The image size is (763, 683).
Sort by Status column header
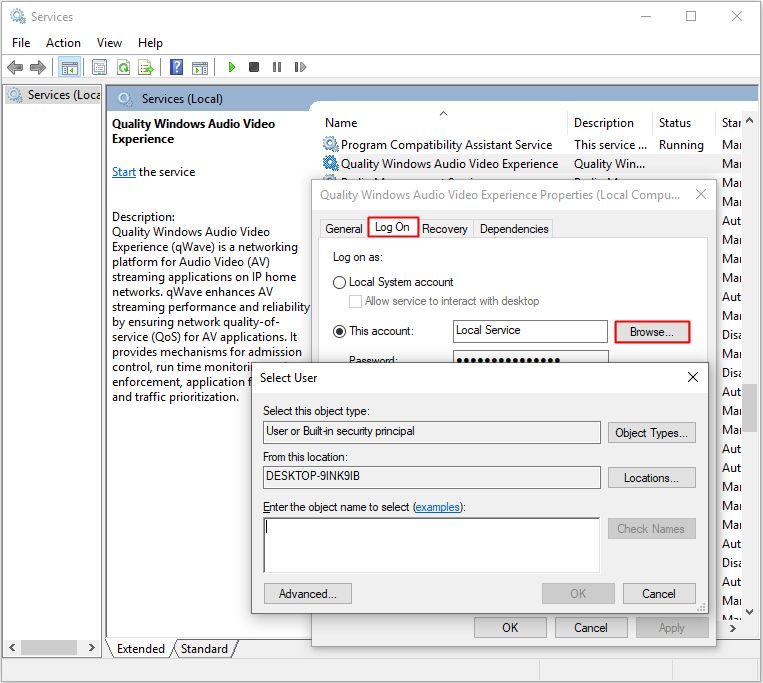click(674, 123)
